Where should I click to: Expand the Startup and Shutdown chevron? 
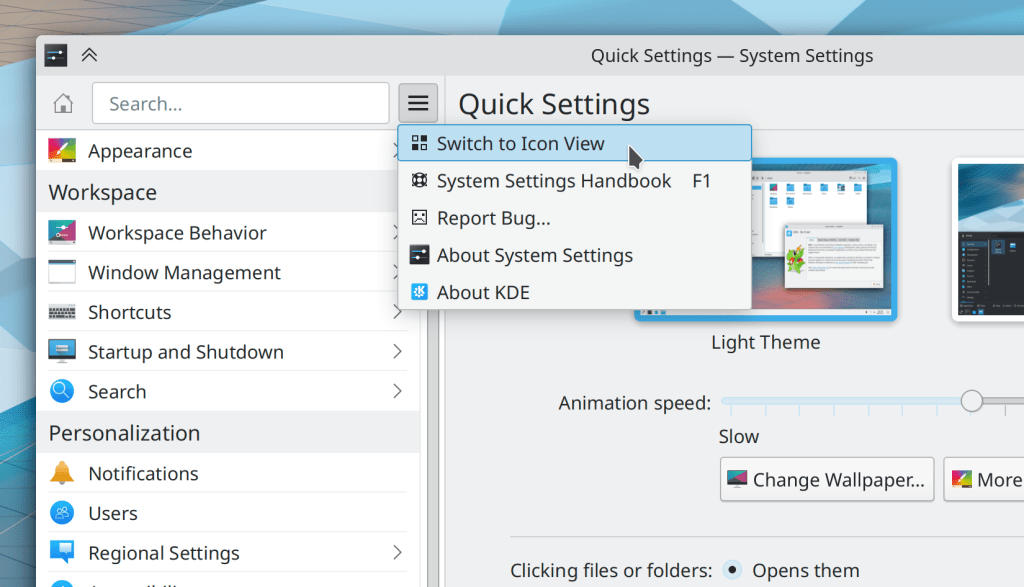pyautogui.click(x=397, y=352)
